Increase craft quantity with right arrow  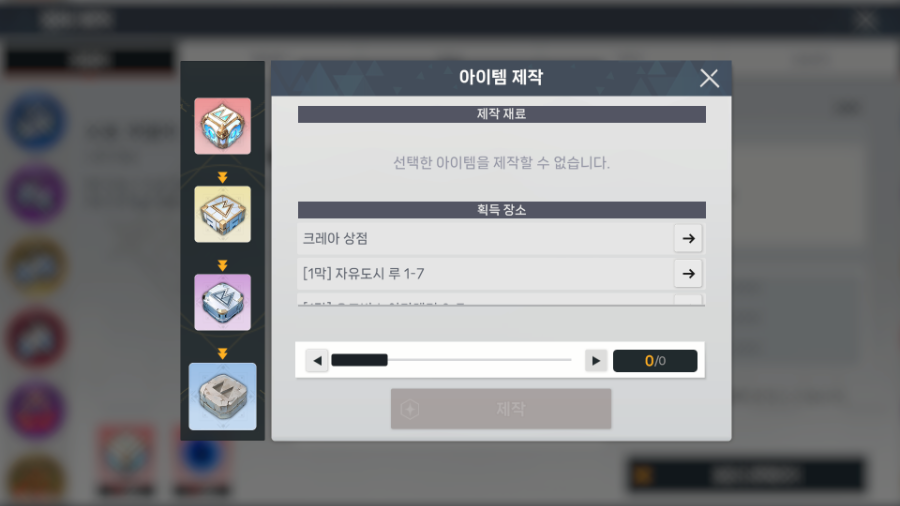pos(596,360)
